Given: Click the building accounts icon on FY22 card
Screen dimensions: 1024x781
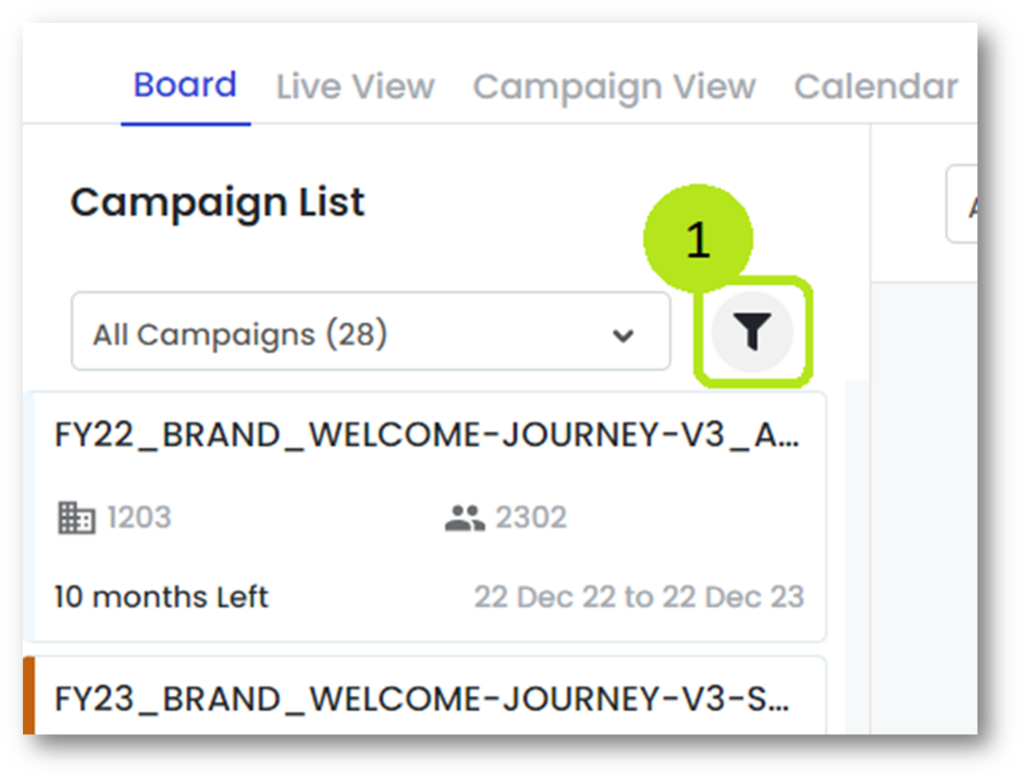Looking at the screenshot, I should coord(76,517).
